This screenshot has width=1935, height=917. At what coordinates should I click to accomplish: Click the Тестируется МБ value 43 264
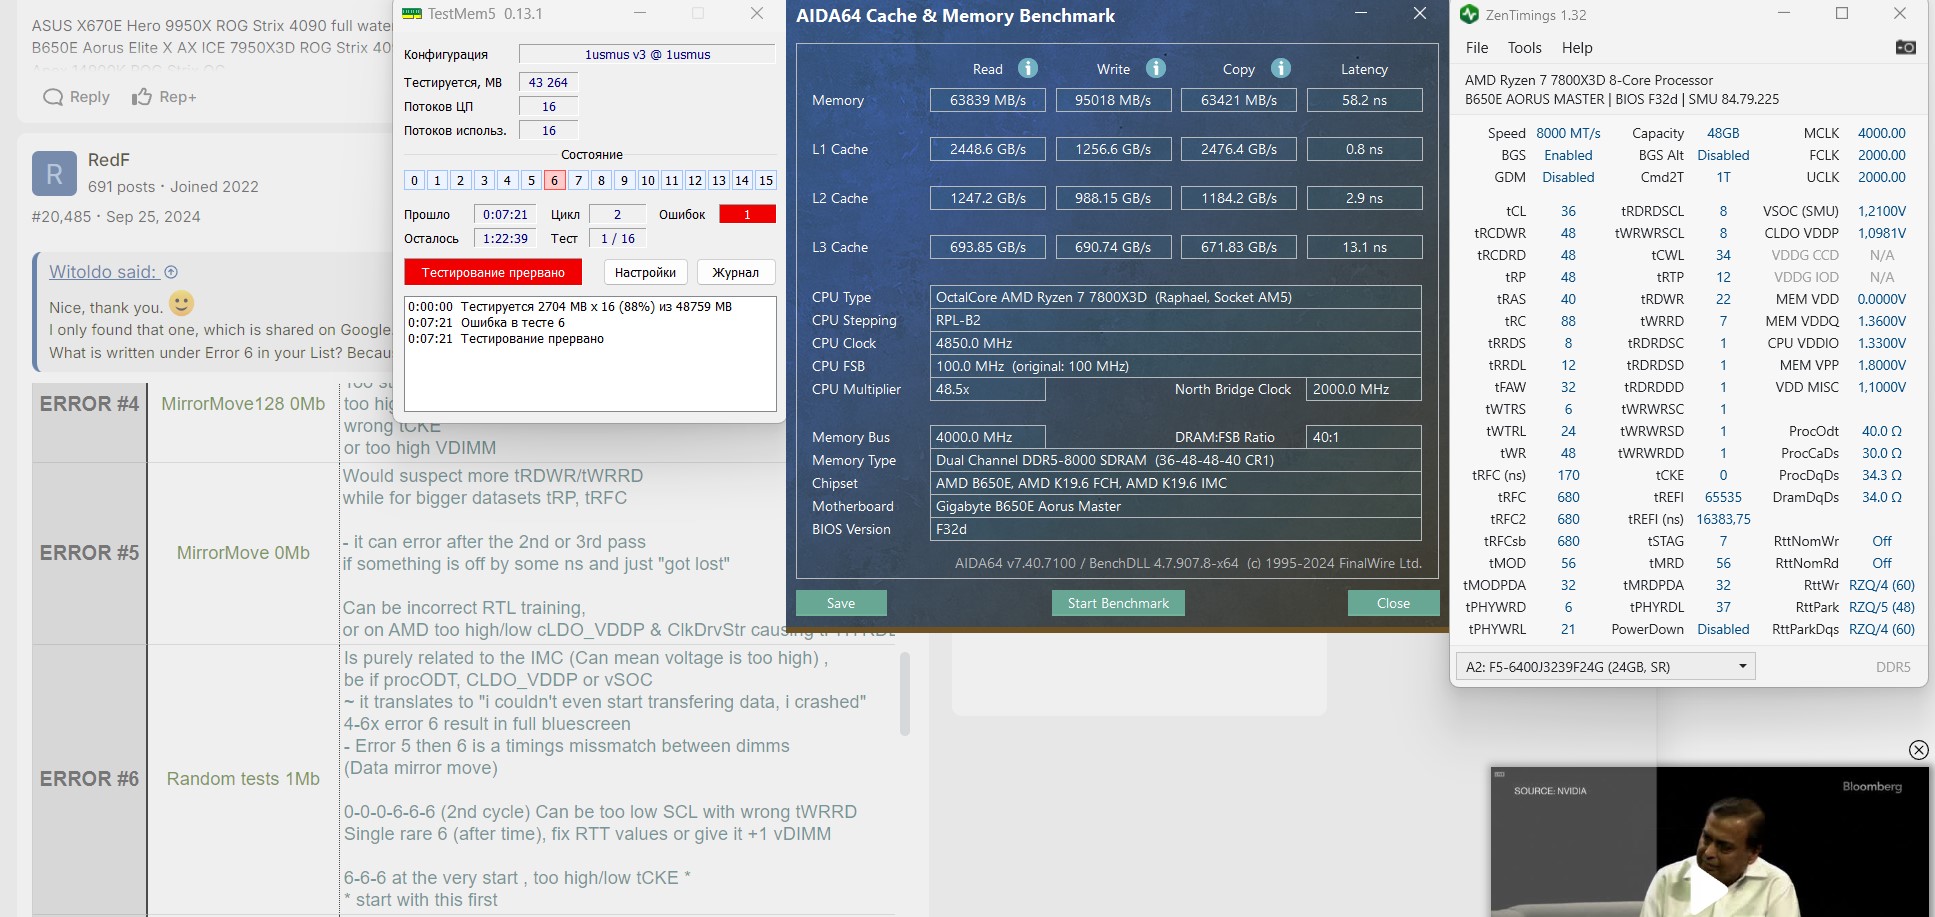[x=548, y=82]
